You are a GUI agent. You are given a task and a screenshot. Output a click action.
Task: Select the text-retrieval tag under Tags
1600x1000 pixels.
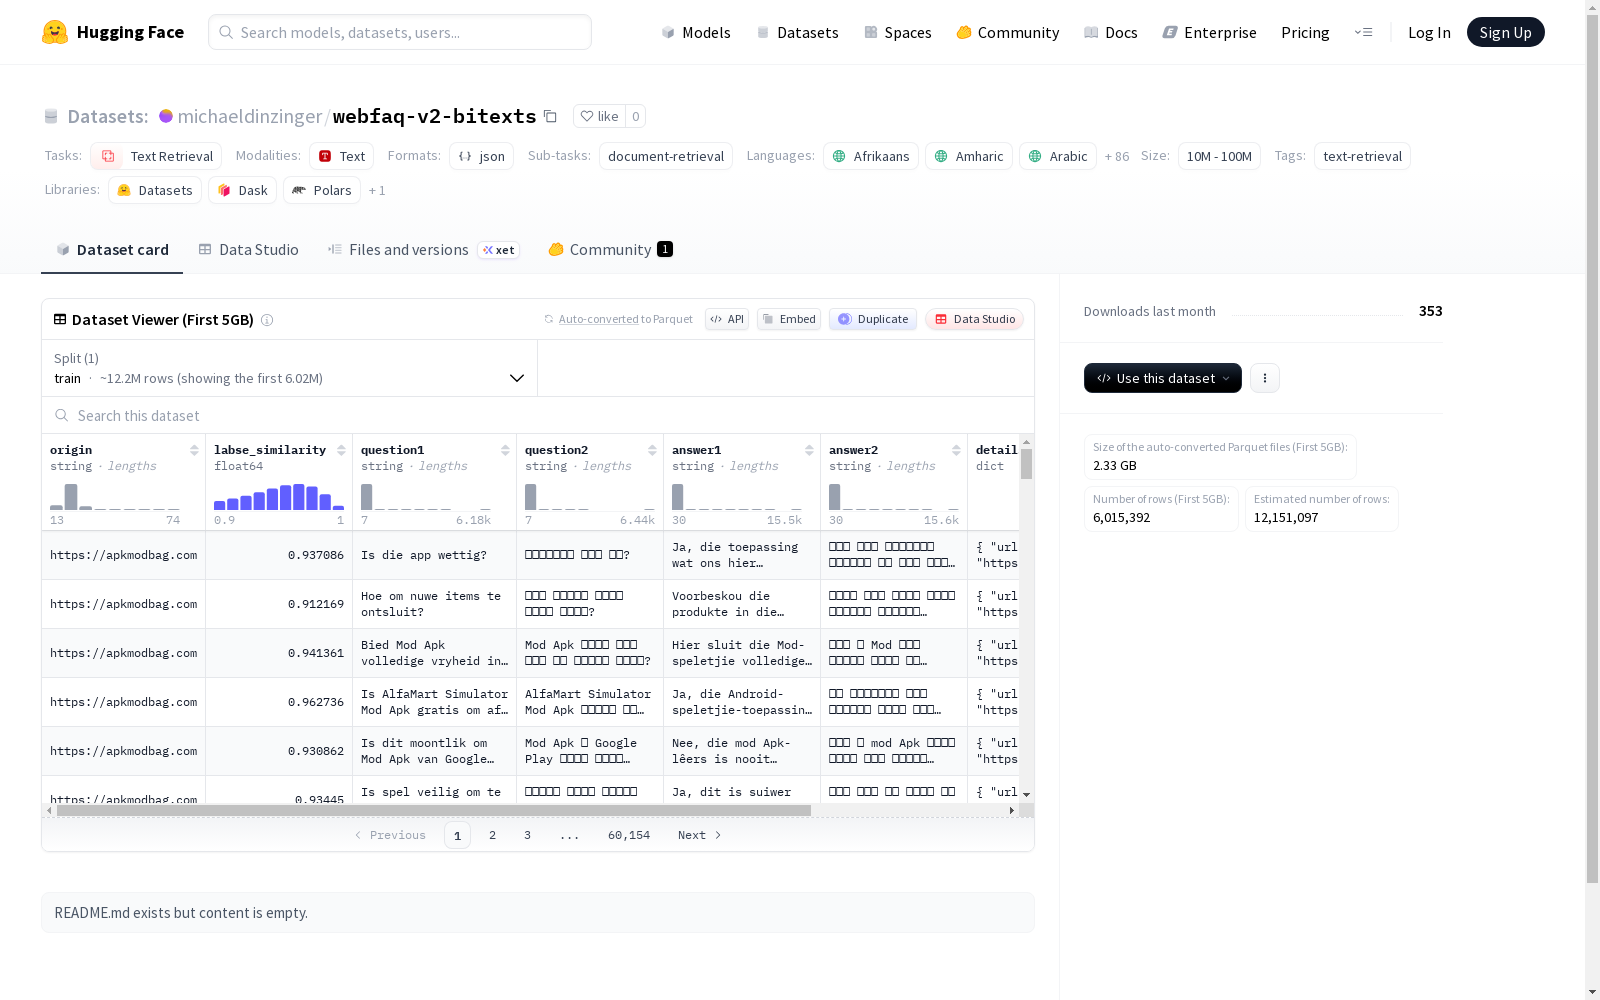[1362, 156]
